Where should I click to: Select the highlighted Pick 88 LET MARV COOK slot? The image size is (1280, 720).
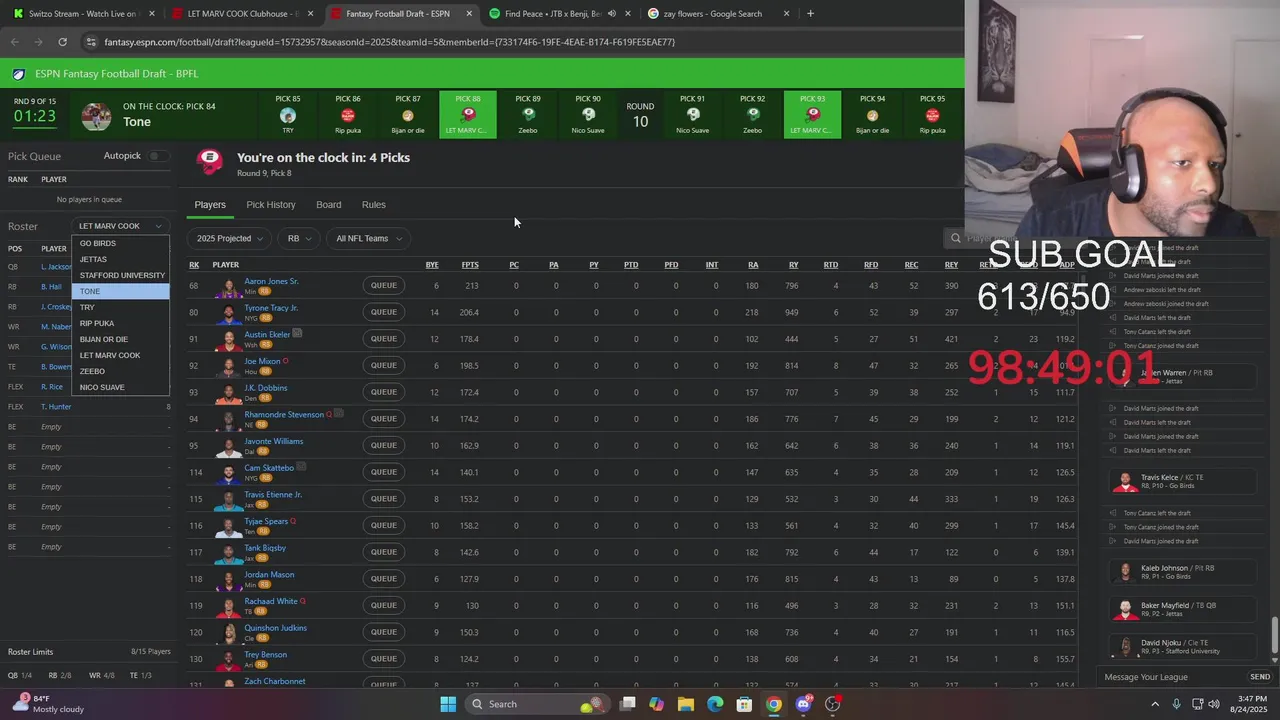[x=468, y=114]
